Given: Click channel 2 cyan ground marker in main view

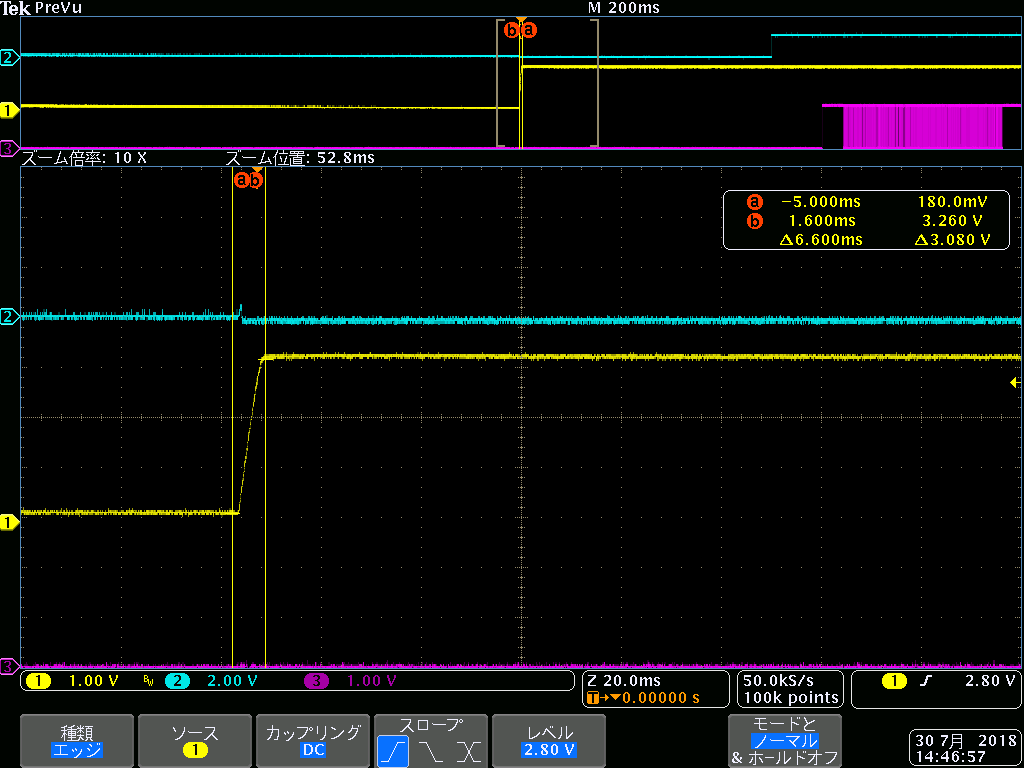Looking at the screenshot, I should click(x=9, y=316).
